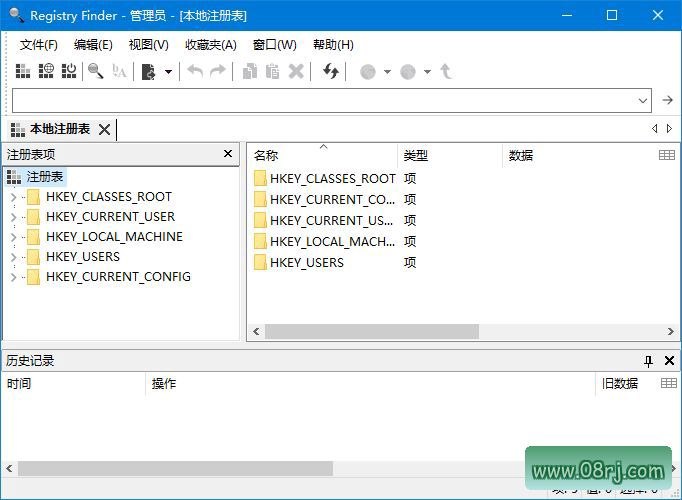Click the Undo arrow icon

[195, 71]
